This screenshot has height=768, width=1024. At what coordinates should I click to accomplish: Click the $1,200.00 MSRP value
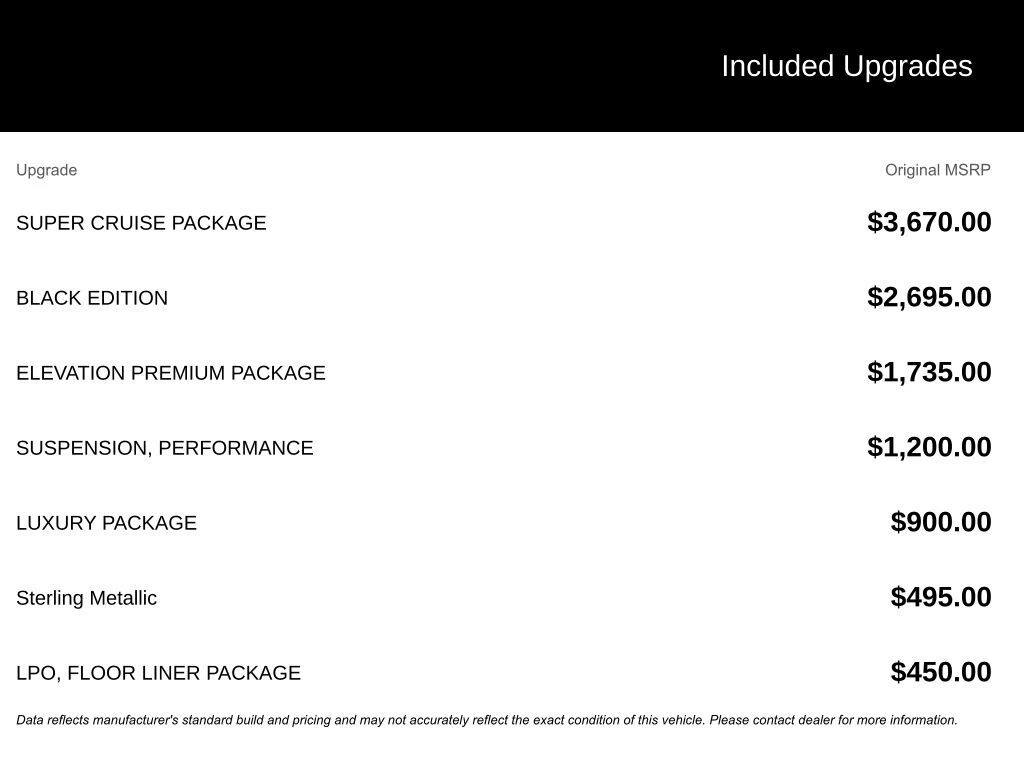(929, 447)
